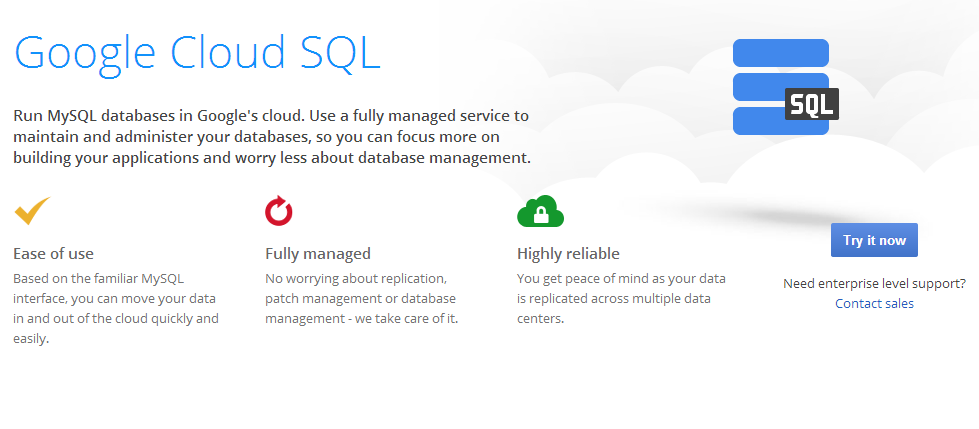Click the red circular refresh arrow icon

click(x=278, y=210)
